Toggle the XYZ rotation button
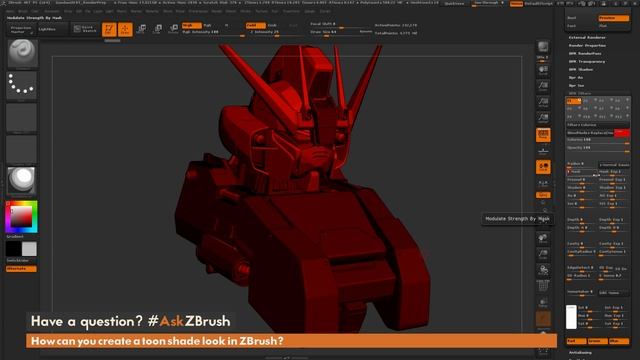The height and width of the screenshot is (360, 640). point(543,195)
